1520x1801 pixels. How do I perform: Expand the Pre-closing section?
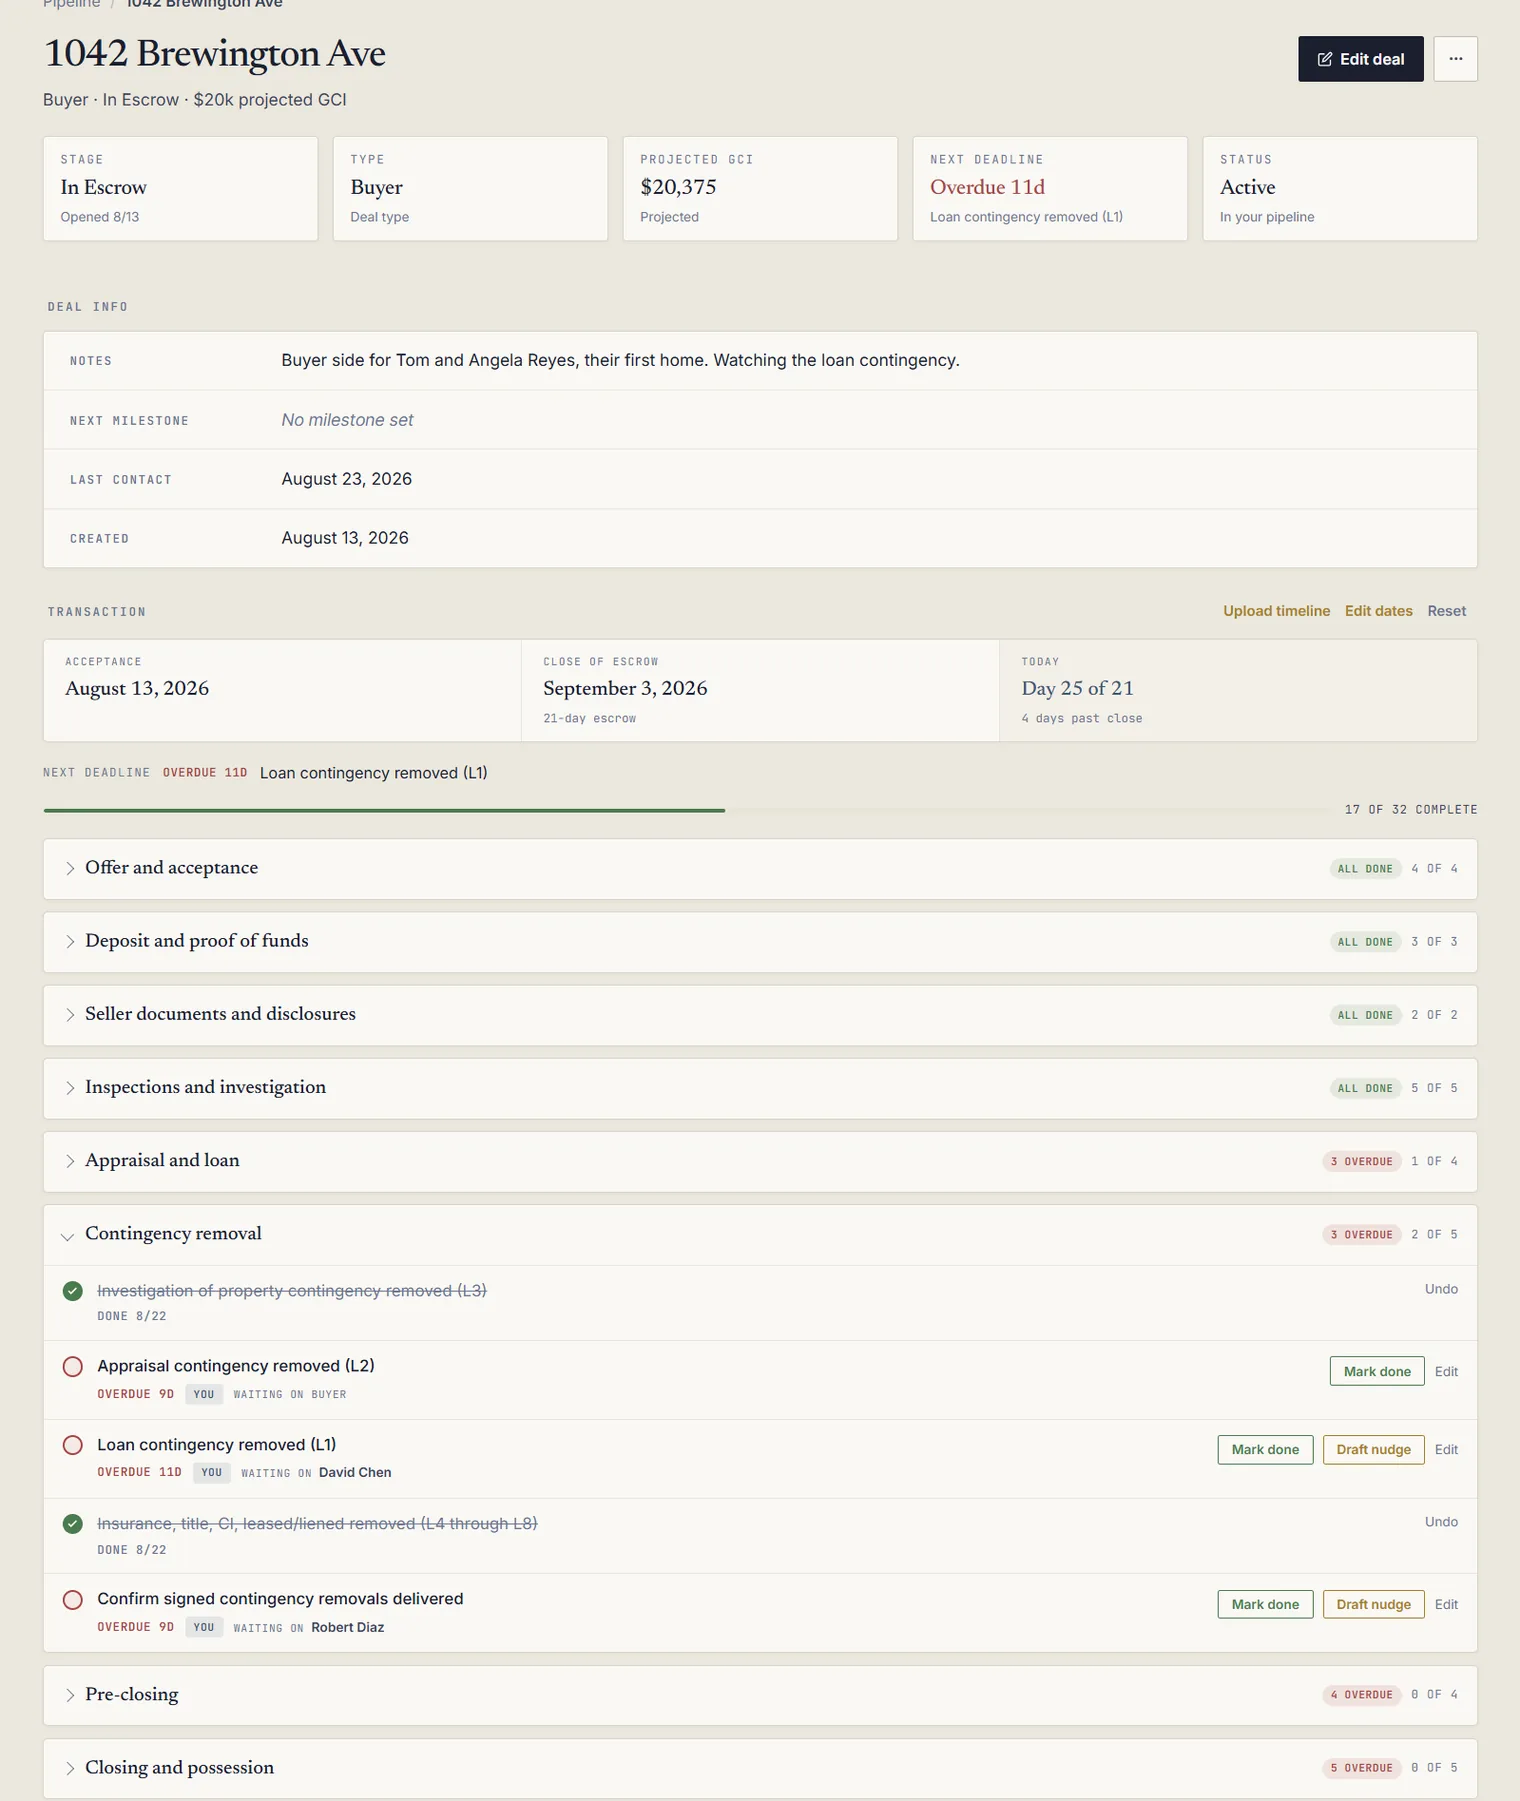coord(760,1695)
